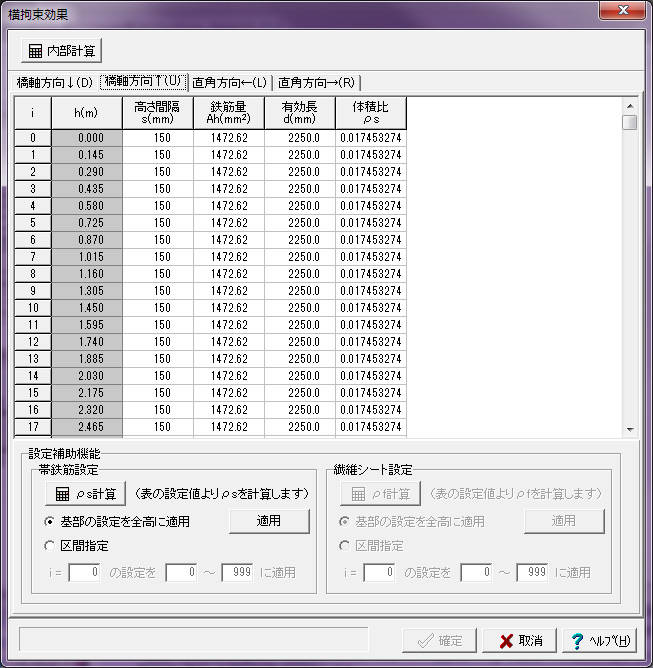Click the status text box at bottom left
653x668 pixels.
pyautogui.click(x=194, y=639)
